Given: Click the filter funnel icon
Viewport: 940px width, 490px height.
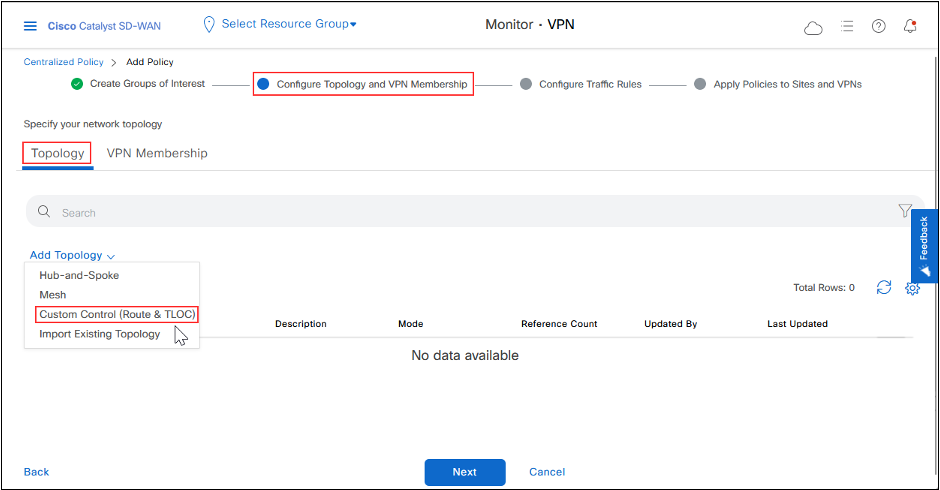Looking at the screenshot, I should tap(905, 211).
